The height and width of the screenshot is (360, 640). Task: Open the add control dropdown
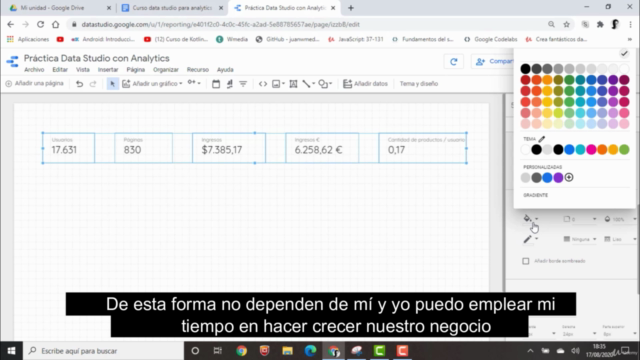(194, 83)
